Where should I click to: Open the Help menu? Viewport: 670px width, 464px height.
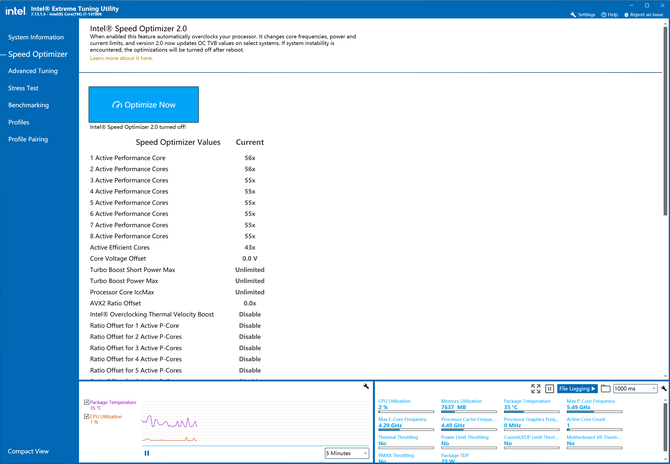(x=609, y=15)
